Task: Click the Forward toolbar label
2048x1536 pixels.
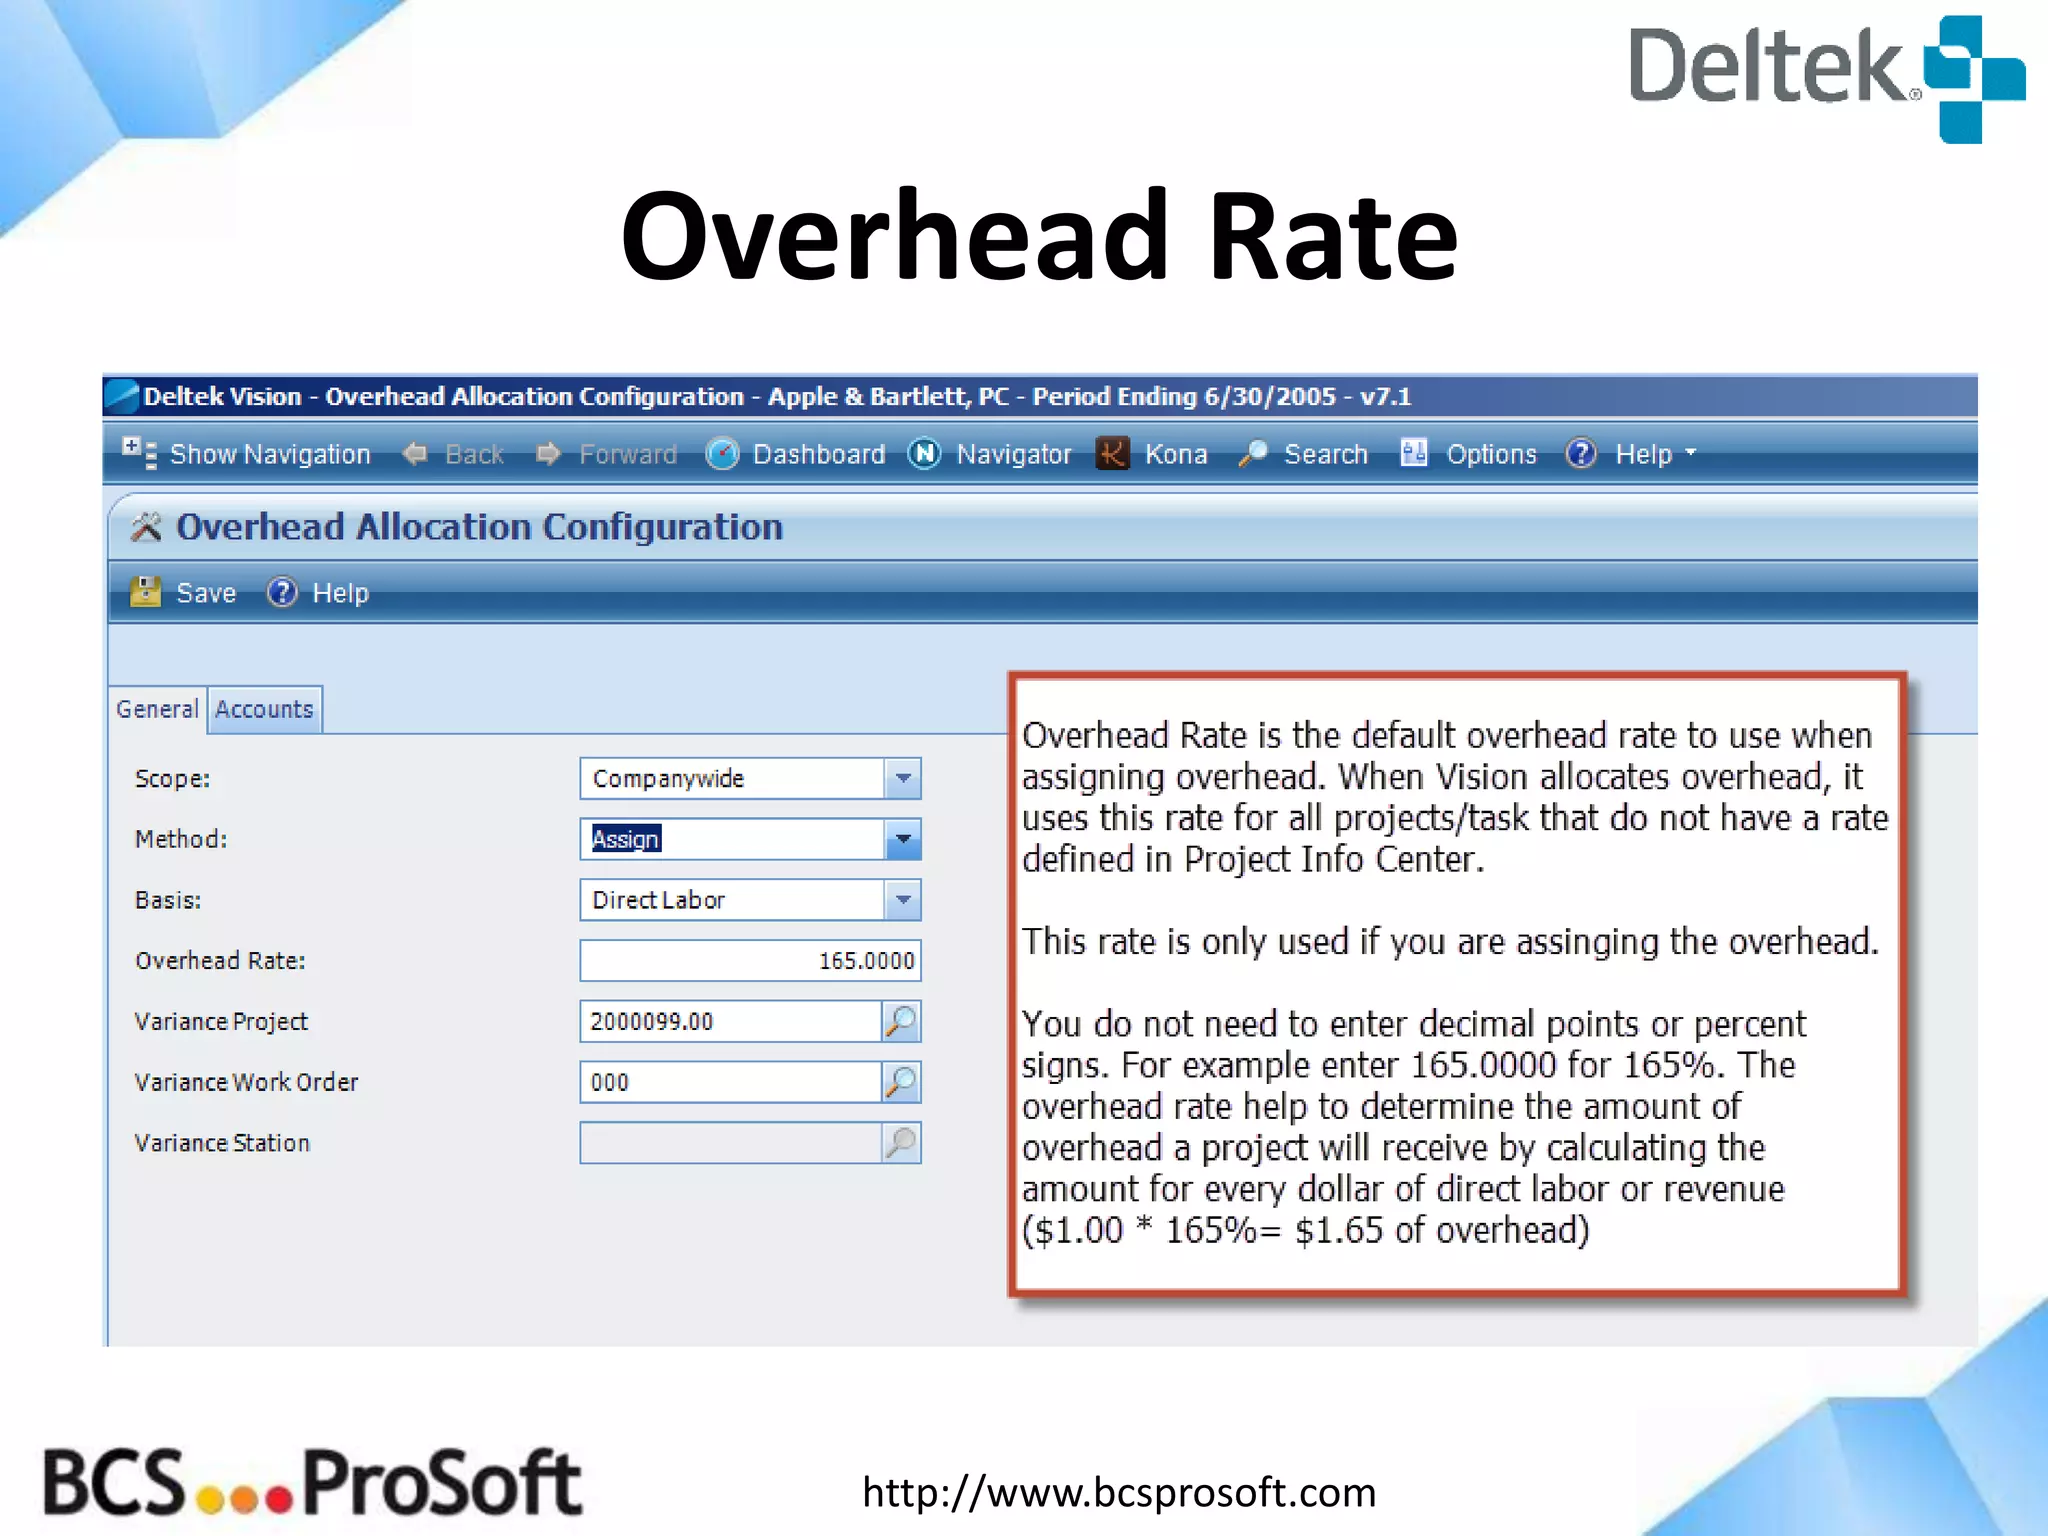Action: [x=628, y=454]
